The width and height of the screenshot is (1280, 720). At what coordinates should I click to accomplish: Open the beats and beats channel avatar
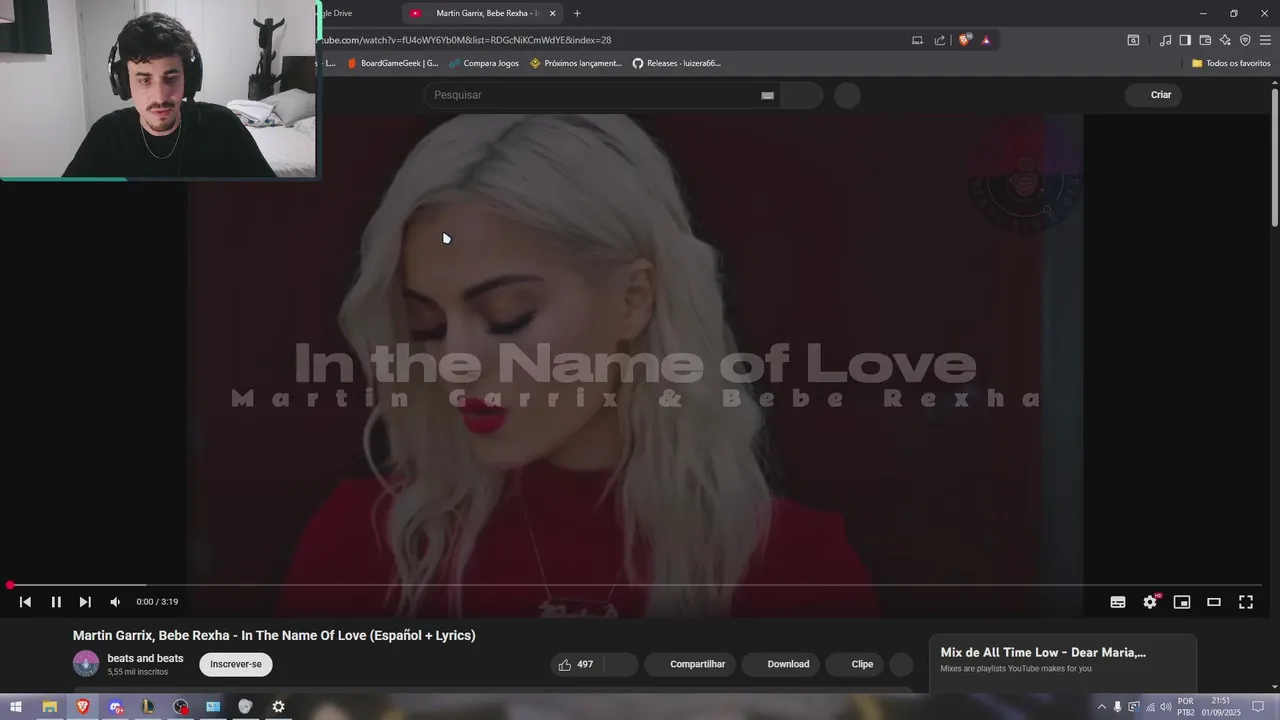tap(86, 664)
